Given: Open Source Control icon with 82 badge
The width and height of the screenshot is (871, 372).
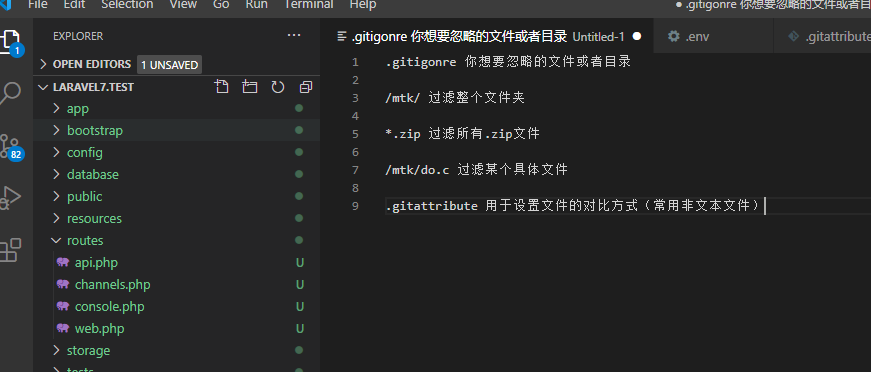Looking at the screenshot, I should coord(11,147).
